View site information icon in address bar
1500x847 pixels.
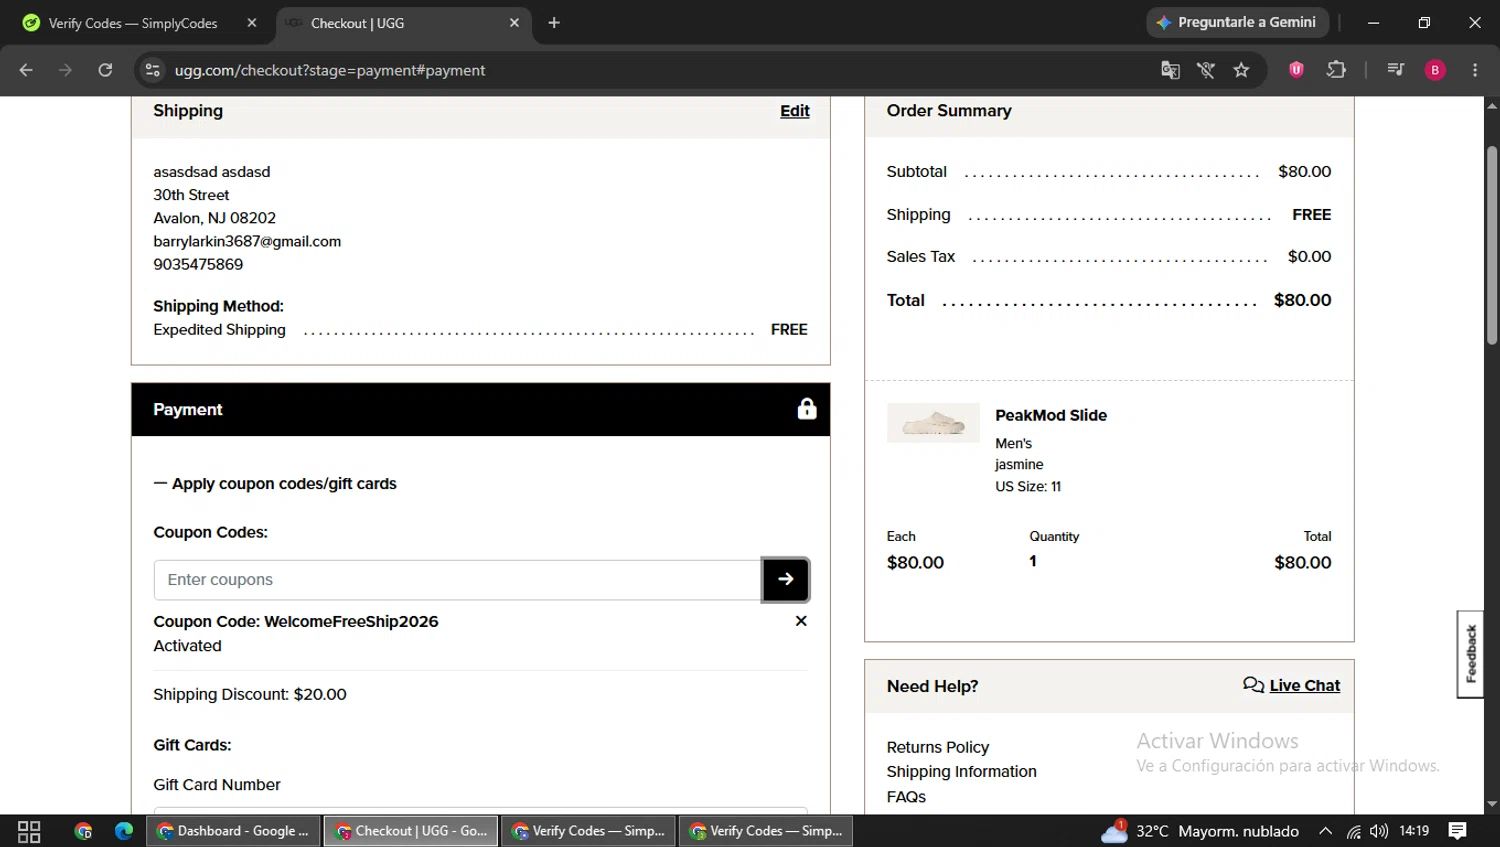coord(152,70)
